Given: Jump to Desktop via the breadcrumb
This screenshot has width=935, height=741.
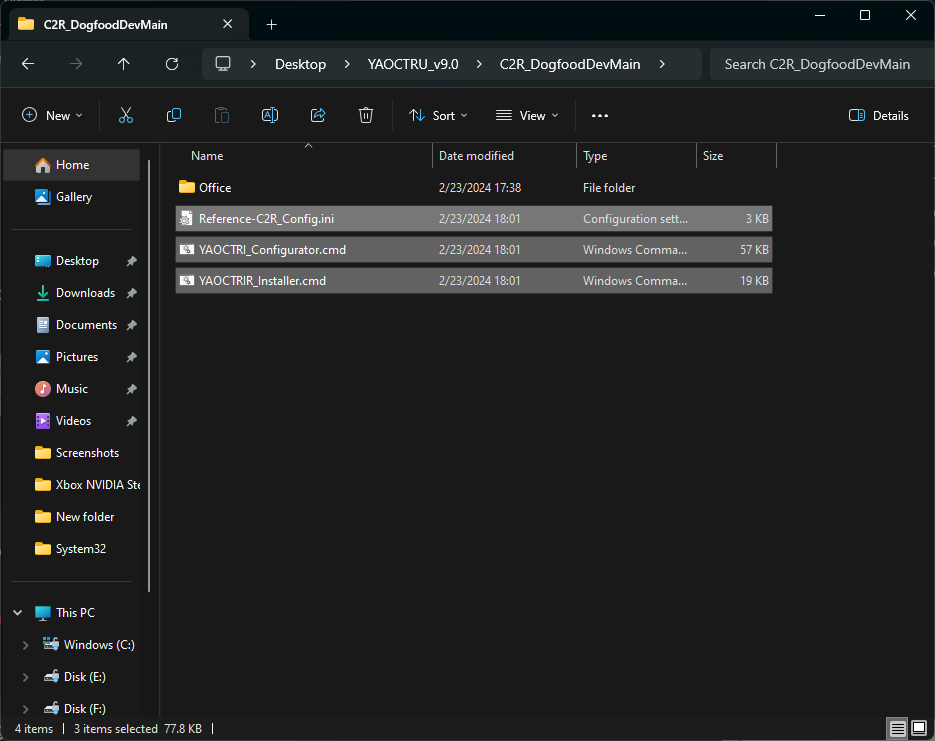Looking at the screenshot, I should 300,63.
